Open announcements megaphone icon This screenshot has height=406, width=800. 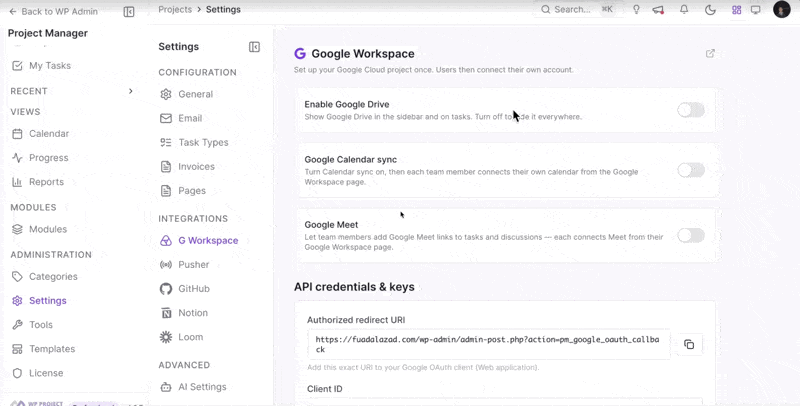658,10
